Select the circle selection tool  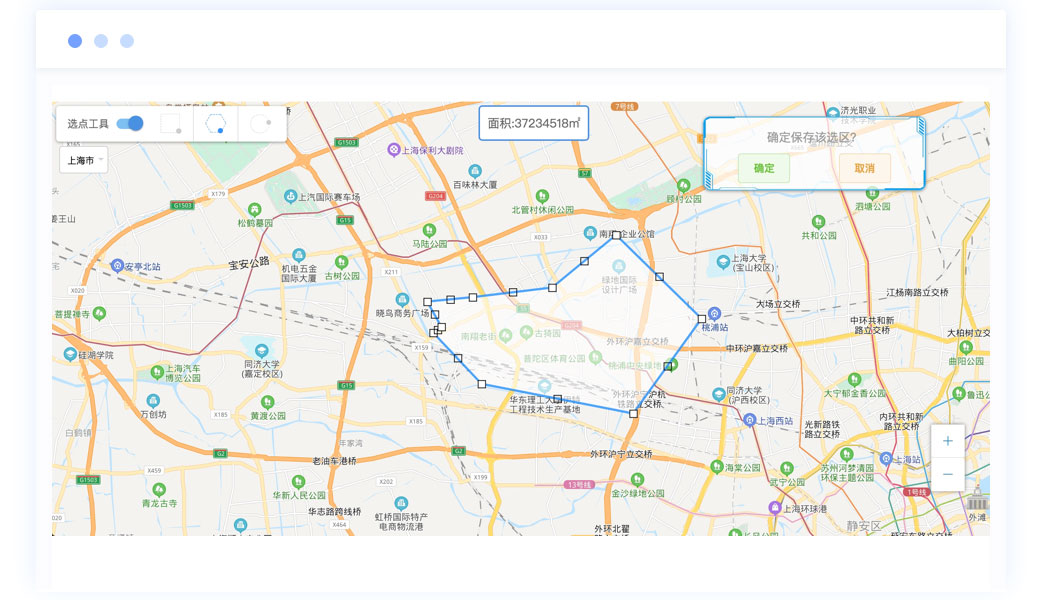261,123
